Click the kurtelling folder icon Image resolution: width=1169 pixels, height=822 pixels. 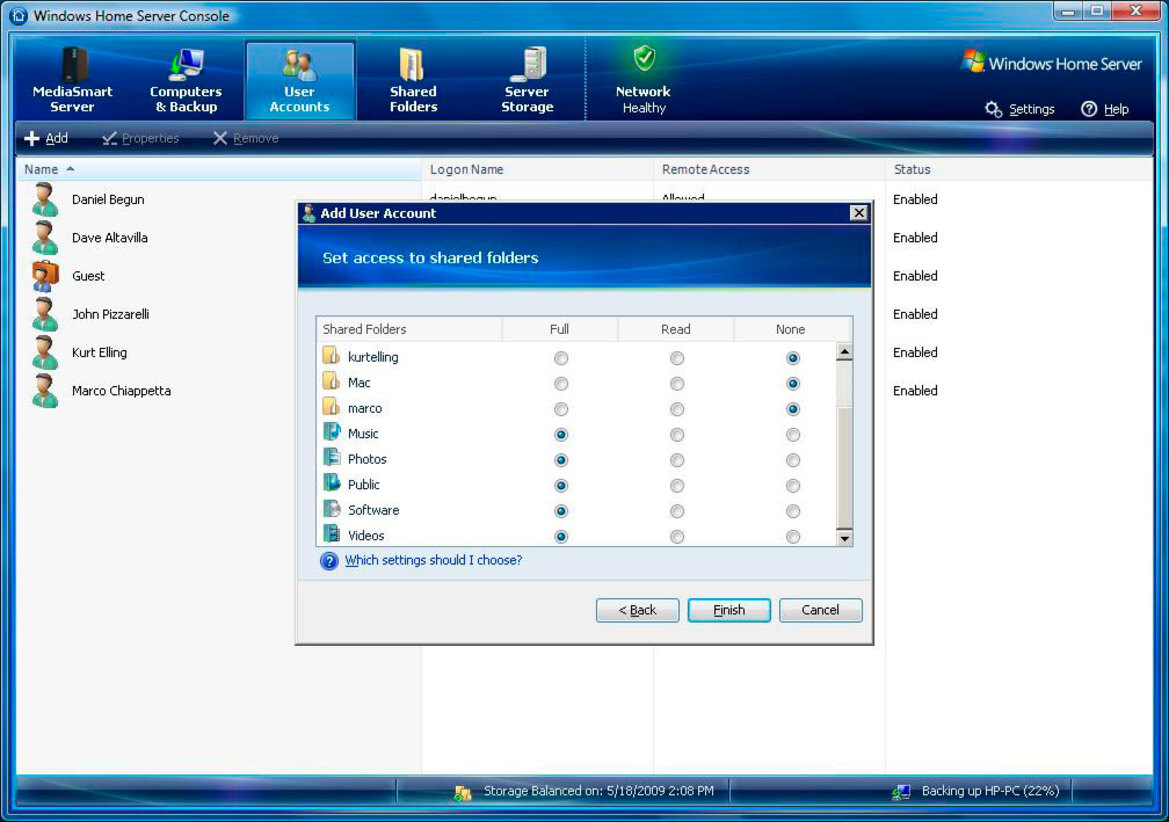point(331,355)
